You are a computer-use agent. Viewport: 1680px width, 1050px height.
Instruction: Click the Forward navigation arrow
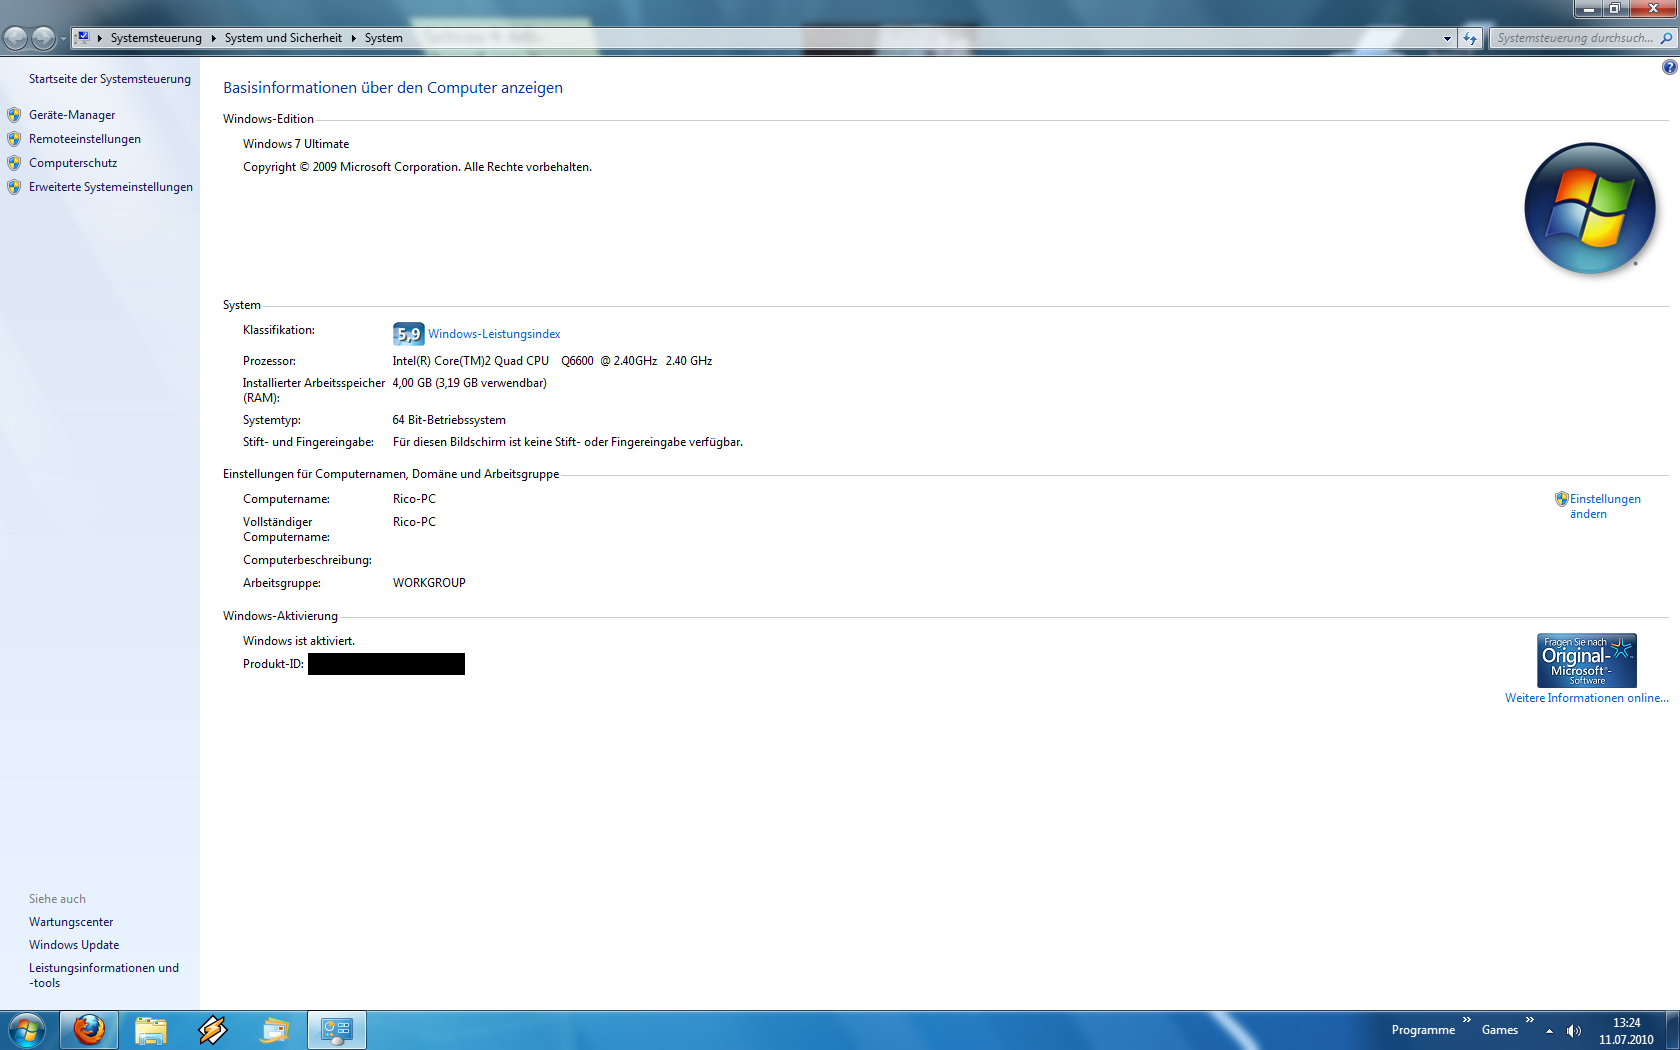click(x=43, y=38)
